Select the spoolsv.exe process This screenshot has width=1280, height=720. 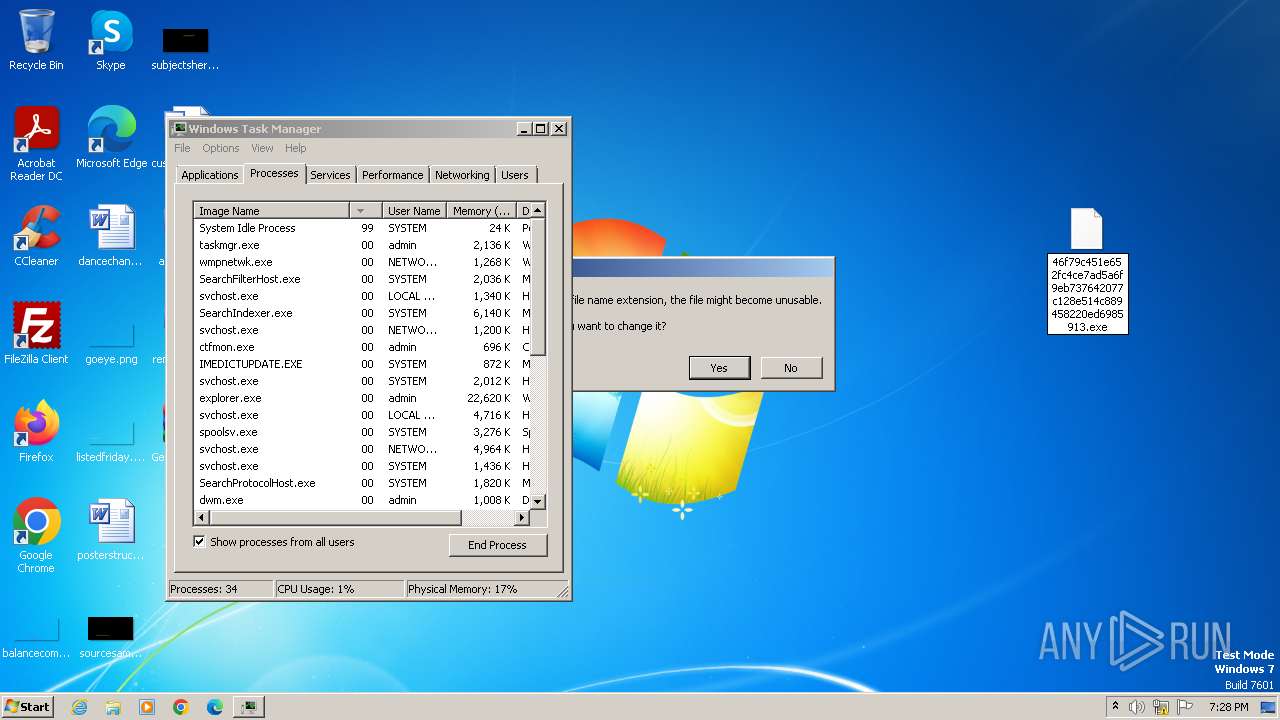(x=361, y=432)
